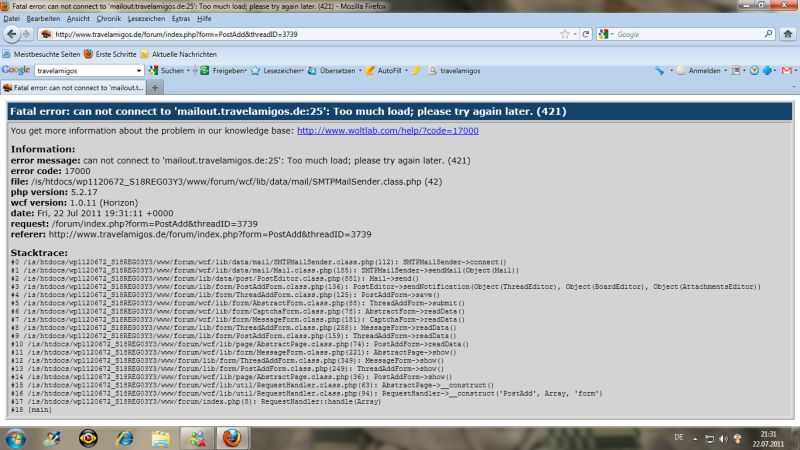Image resolution: width=800 pixels, height=450 pixels.
Task: Click stacktrace line #0 SMTPMailSender->connect()
Action: 259,262
